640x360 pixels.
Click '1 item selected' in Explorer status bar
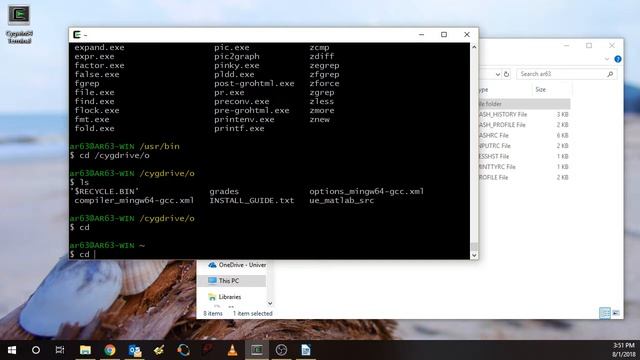coord(253,313)
